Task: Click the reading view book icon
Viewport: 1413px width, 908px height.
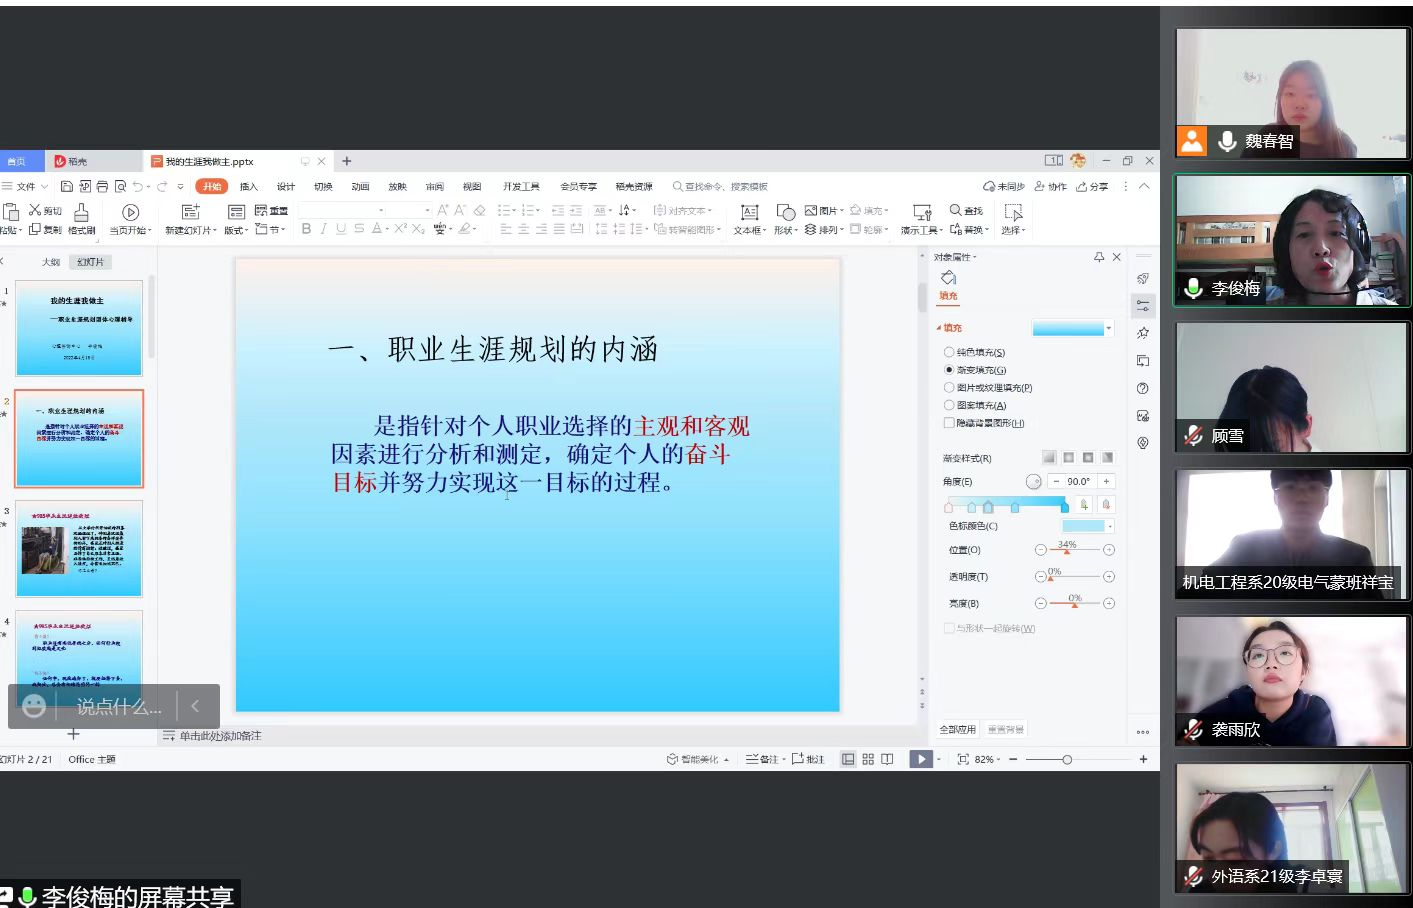Action: click(x=887, y=759)
